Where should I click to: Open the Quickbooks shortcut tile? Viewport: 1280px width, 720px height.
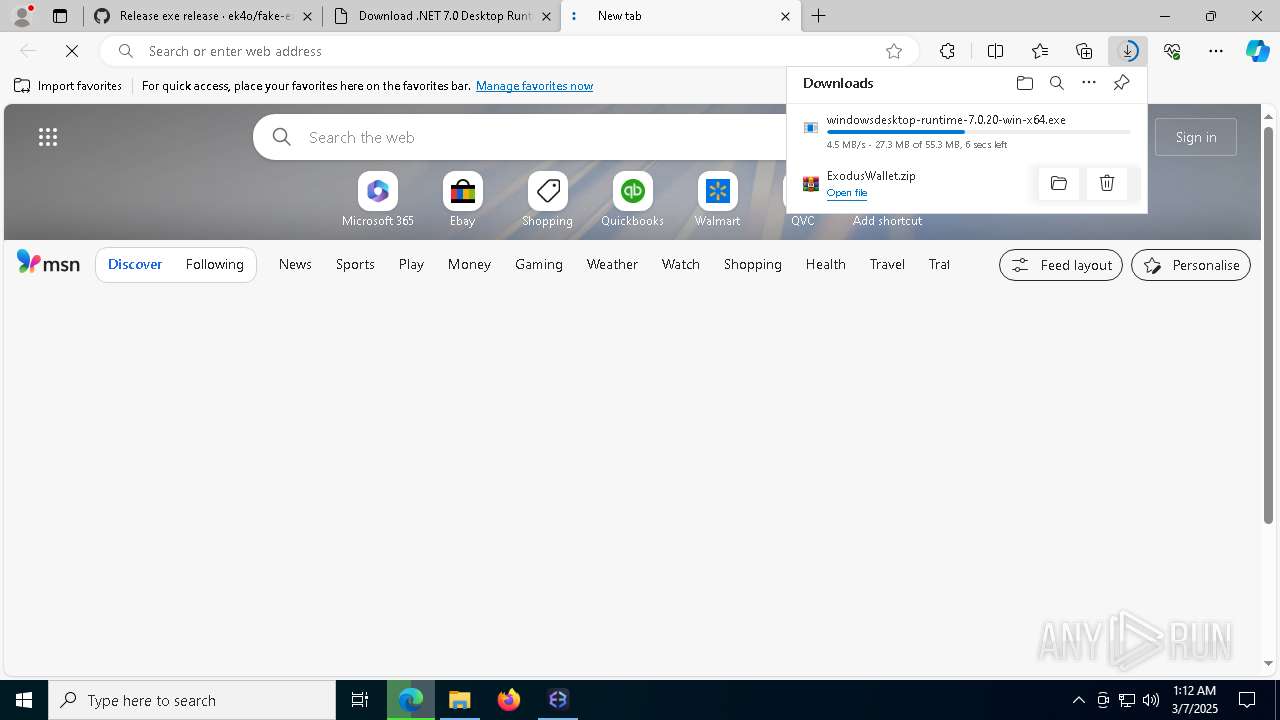[632, 199]
